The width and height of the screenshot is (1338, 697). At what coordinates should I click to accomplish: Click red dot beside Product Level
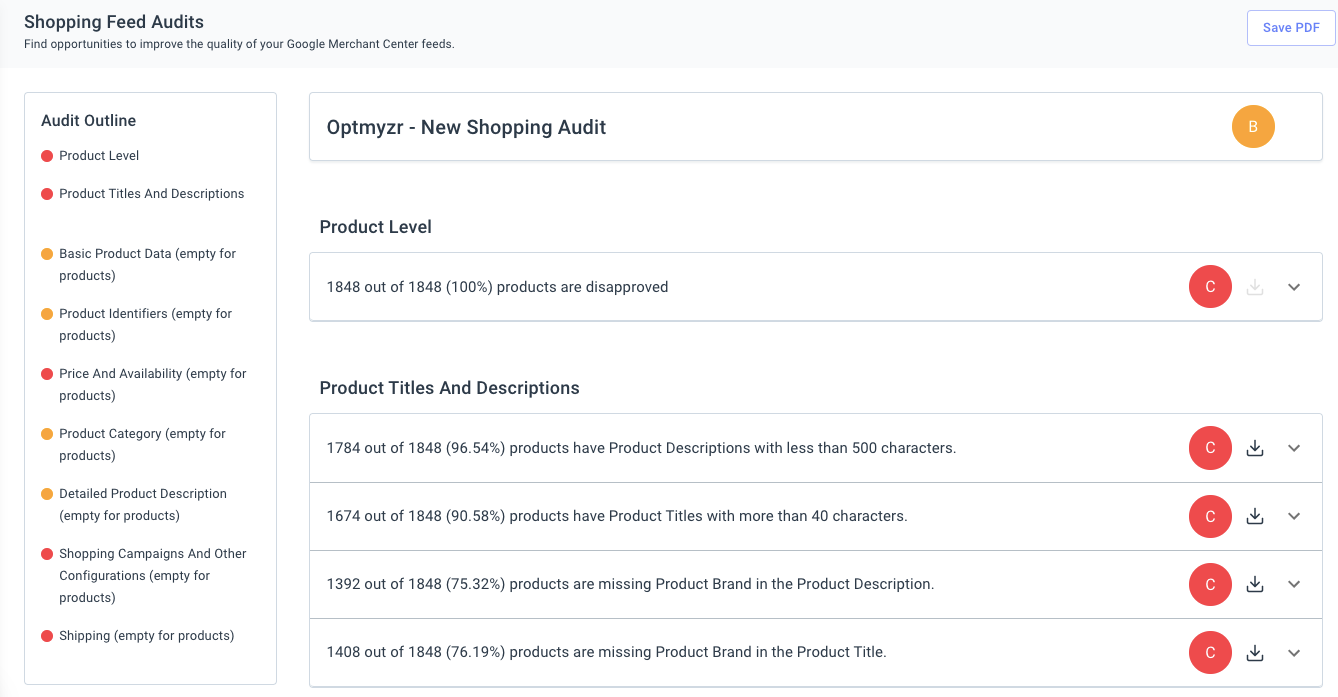(x=47, y=156)
